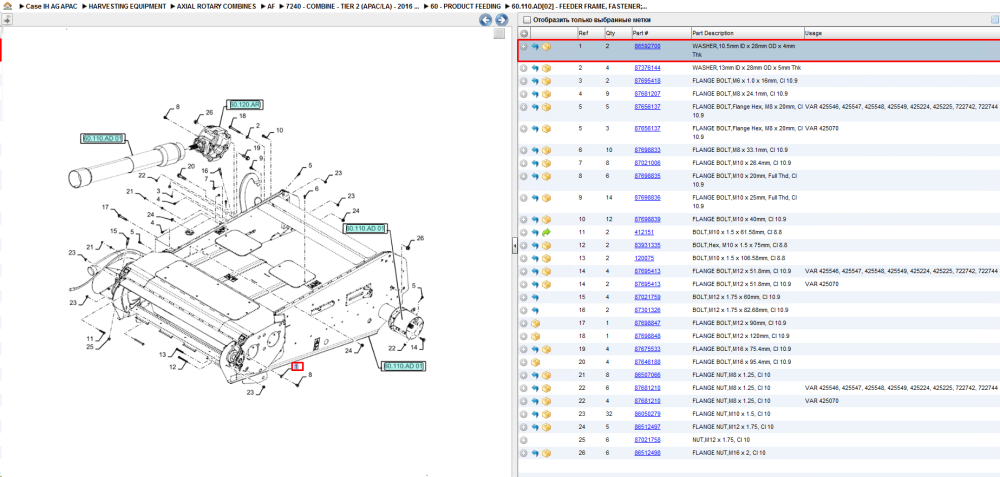Screen dimensions: 1000x477
Task: Sort by Qty column header
Action: [x=610, y=33]
